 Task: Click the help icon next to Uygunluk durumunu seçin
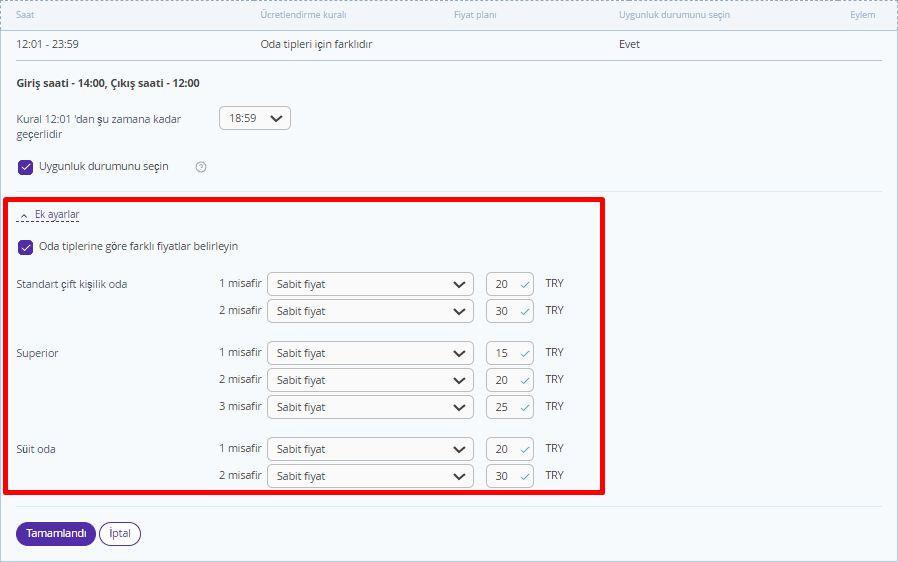pos(200,167)
